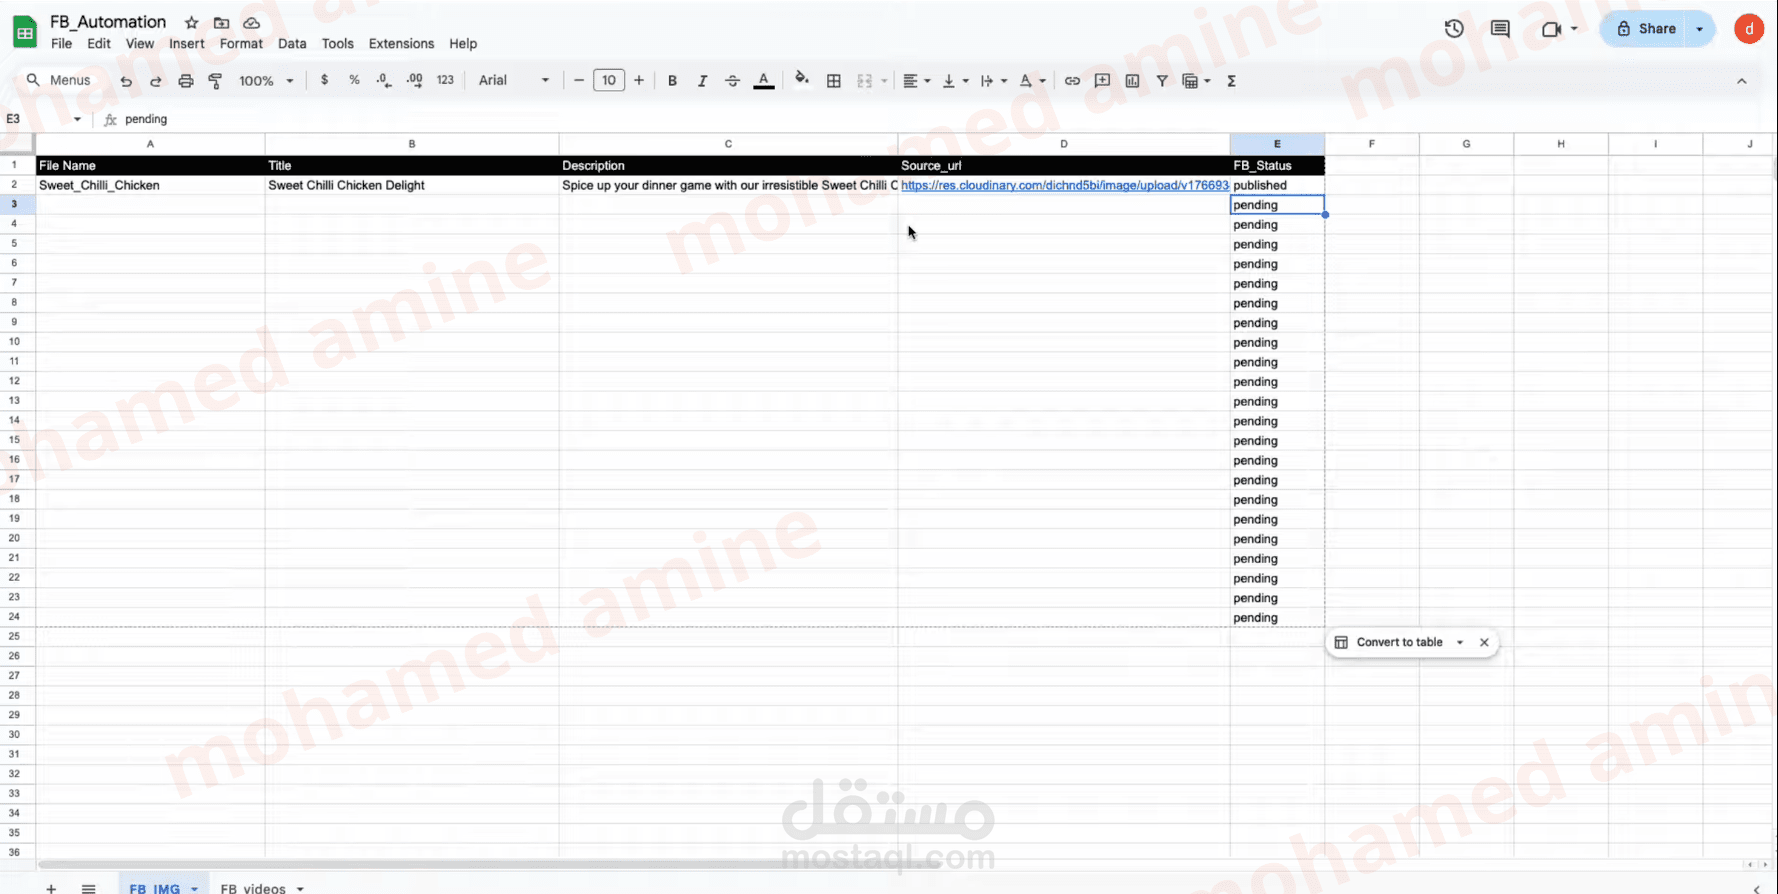Open the text rotation dropdown
The image size is (1778, 894).
(1032, 81)
